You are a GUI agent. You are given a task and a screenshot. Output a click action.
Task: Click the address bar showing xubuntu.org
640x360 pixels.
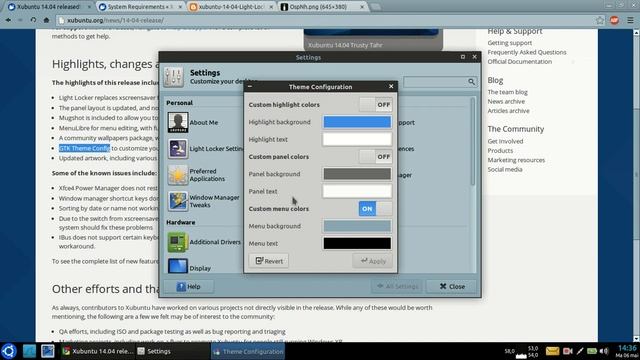pyautogui.click(x=327, y=20)
